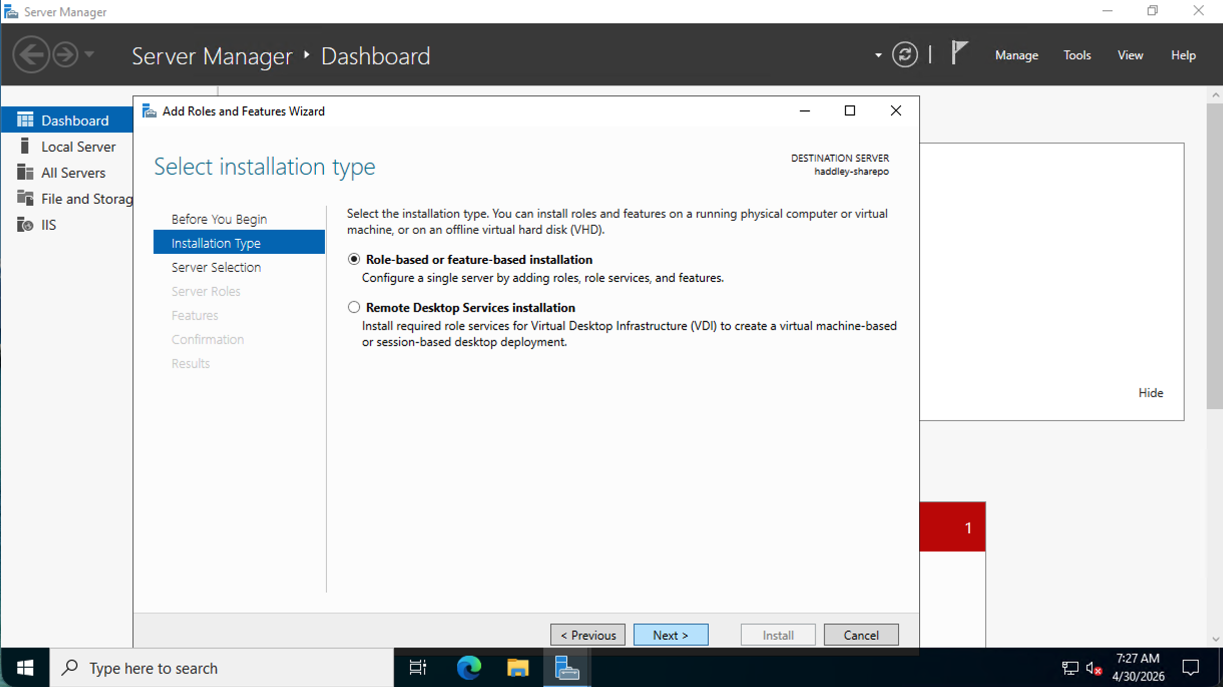Expand the dropdown arrow beside the refresh icon
Viewport: 1223px width, 687px height.
(x=878, y=56)
